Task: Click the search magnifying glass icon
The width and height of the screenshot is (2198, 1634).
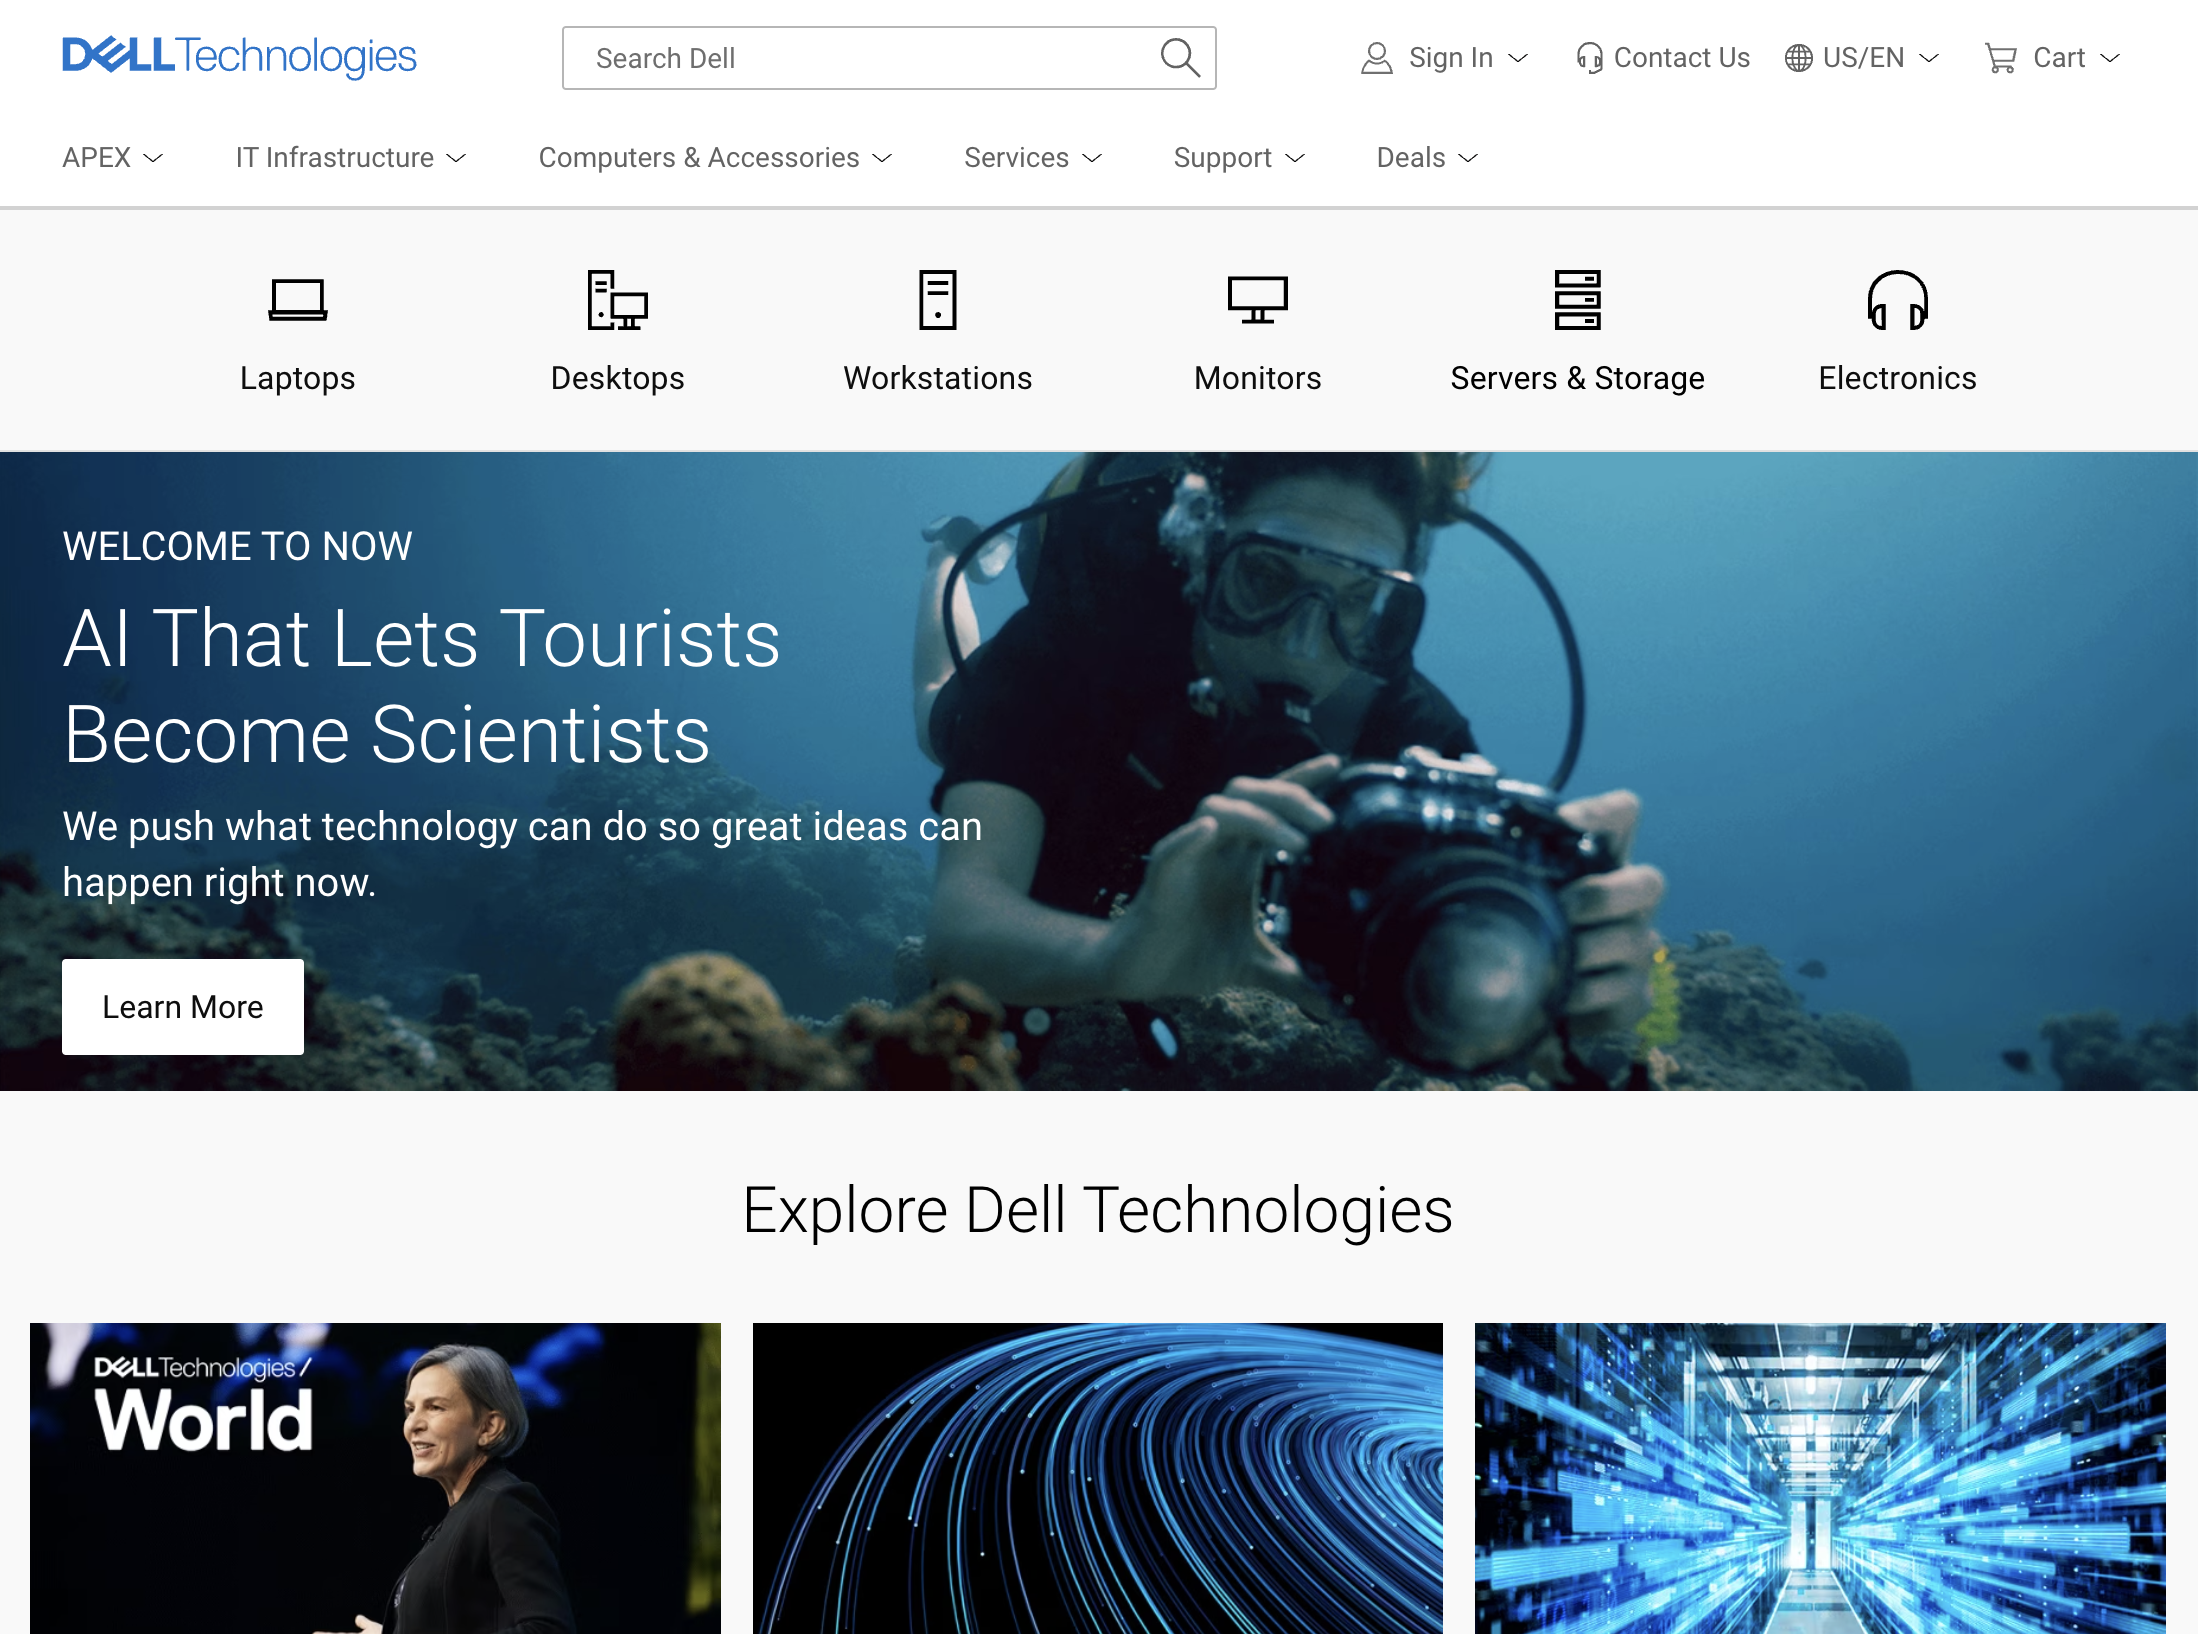Action: coord(1180,58)
